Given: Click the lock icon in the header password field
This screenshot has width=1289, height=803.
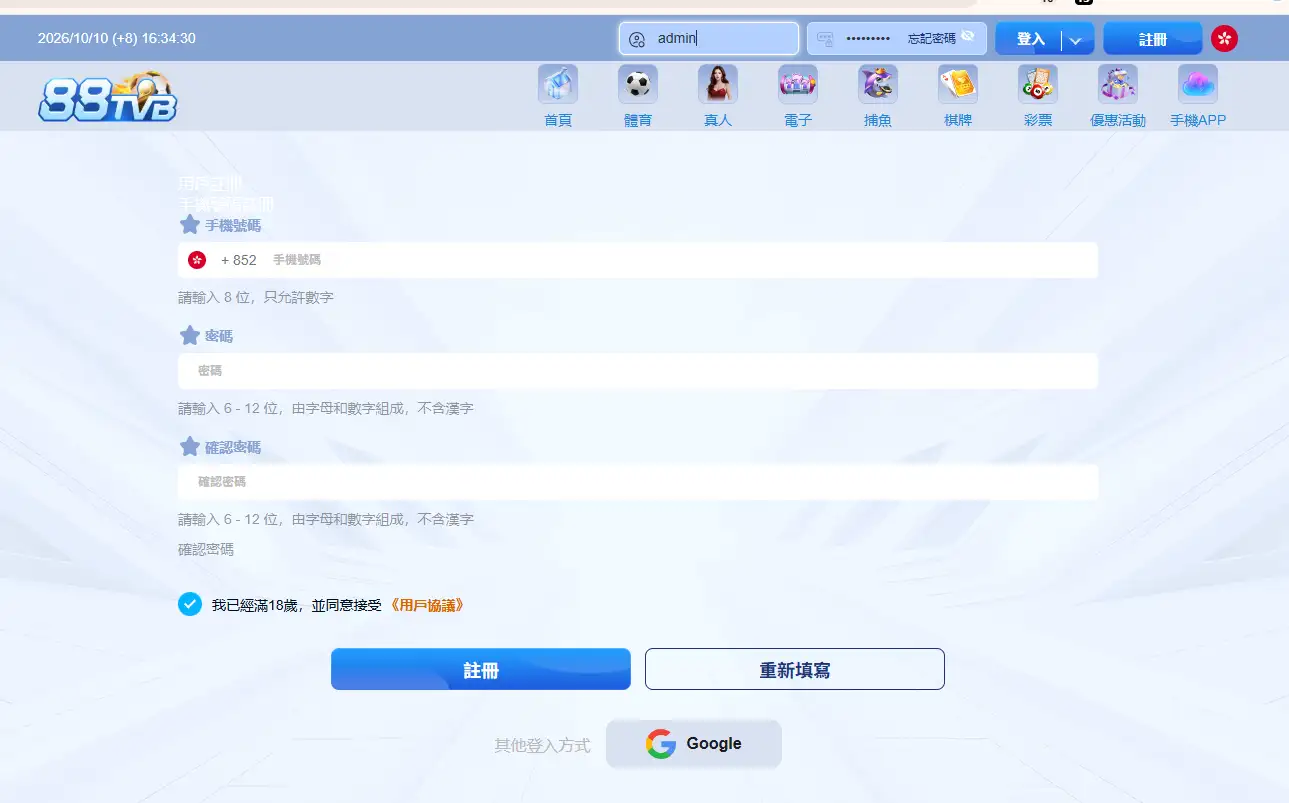Looking at the screenshot, I should (825, 39).
